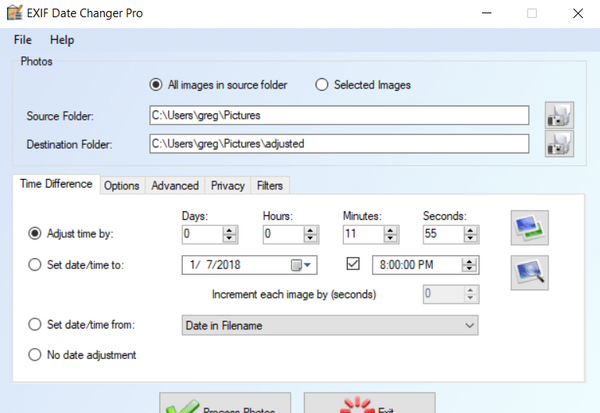Minimize the EXIF Date Changer window
Image resolution: width=600 pixels, height=413 pixels.
click(486, 13)
